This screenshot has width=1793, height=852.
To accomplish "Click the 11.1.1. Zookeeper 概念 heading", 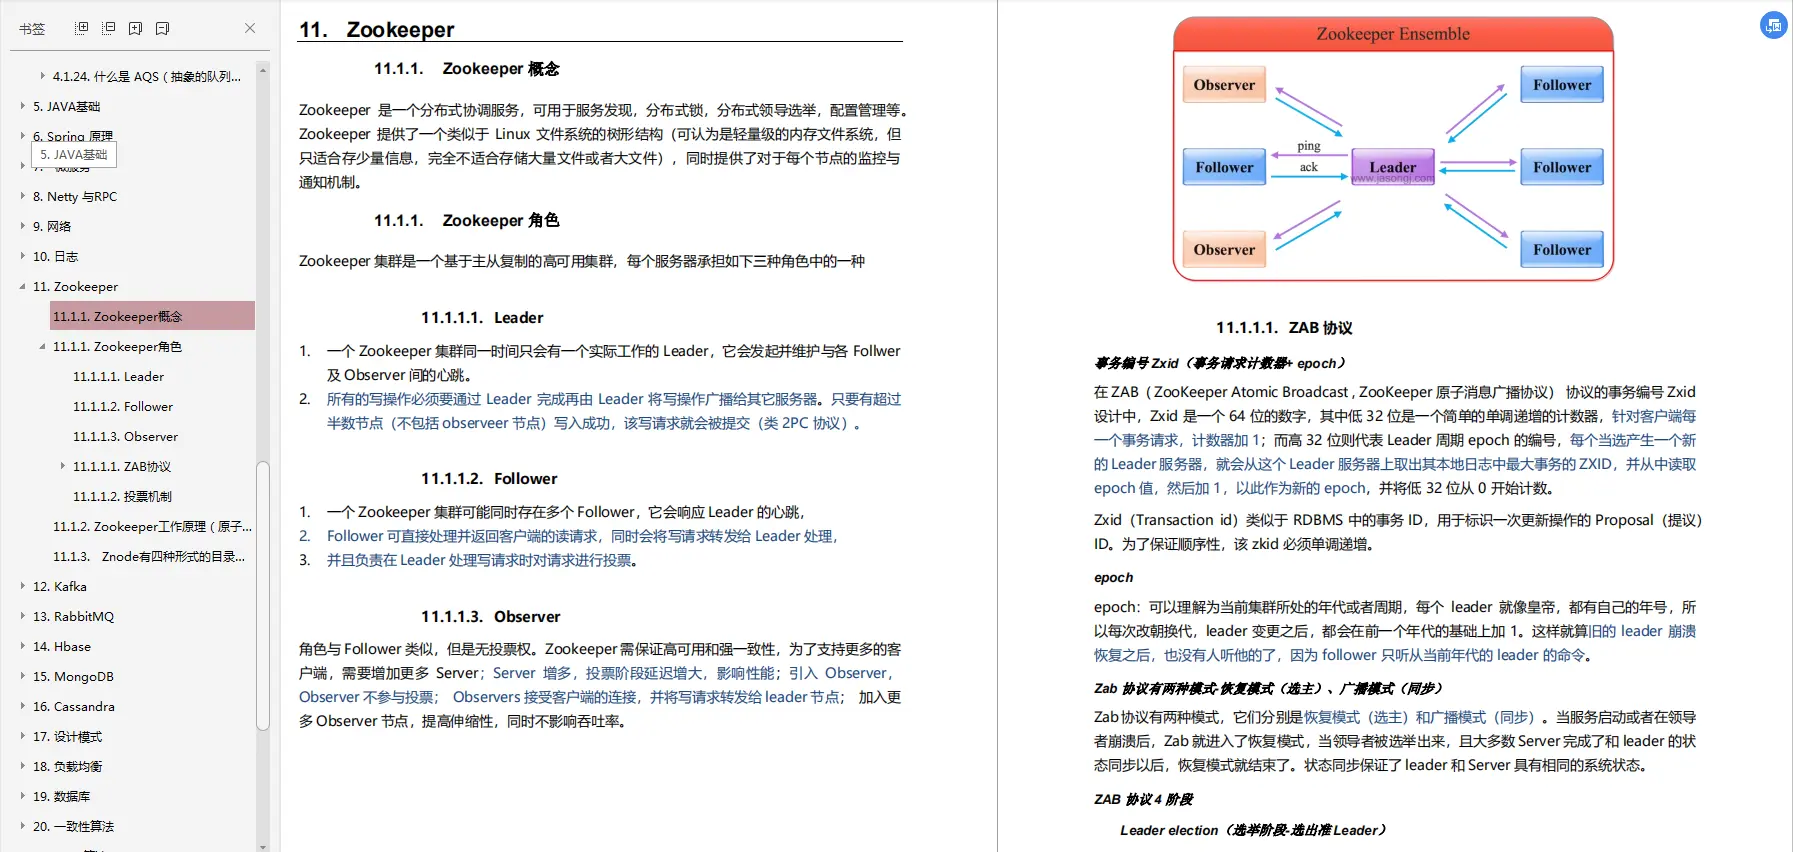I will [x=466, y=69].
